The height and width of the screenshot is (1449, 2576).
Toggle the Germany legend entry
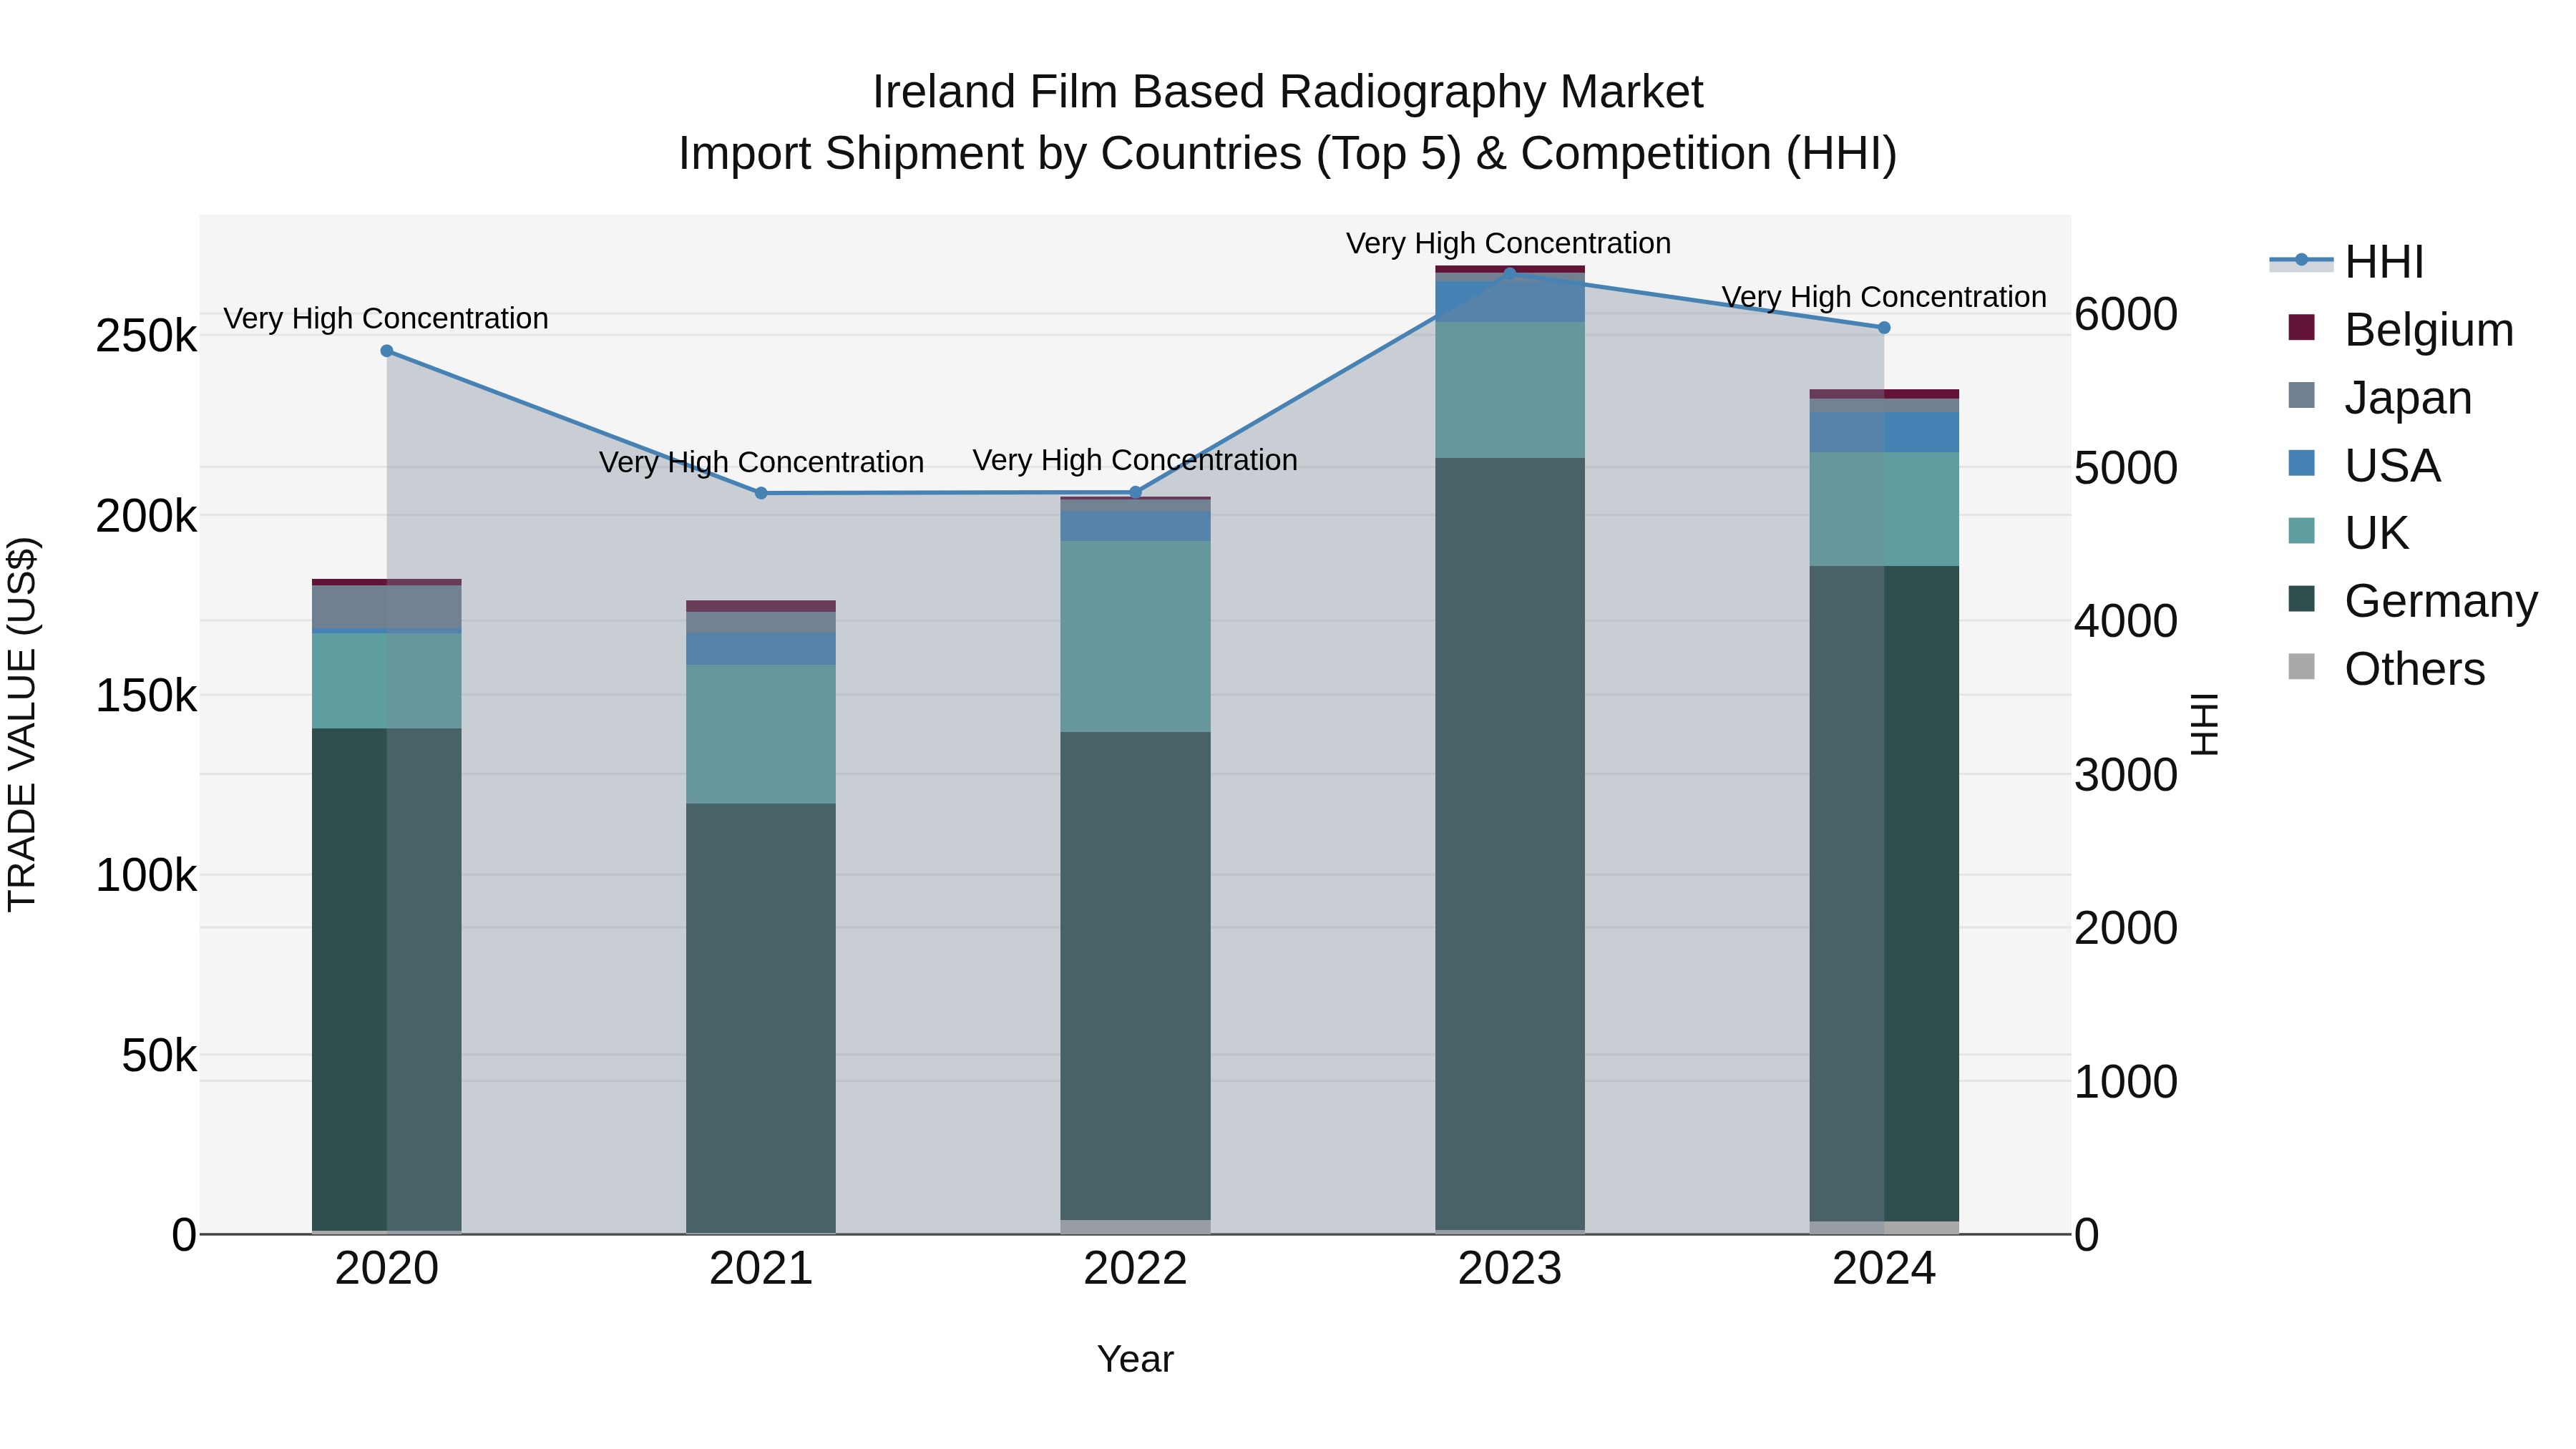click(x=2413, y=601)
